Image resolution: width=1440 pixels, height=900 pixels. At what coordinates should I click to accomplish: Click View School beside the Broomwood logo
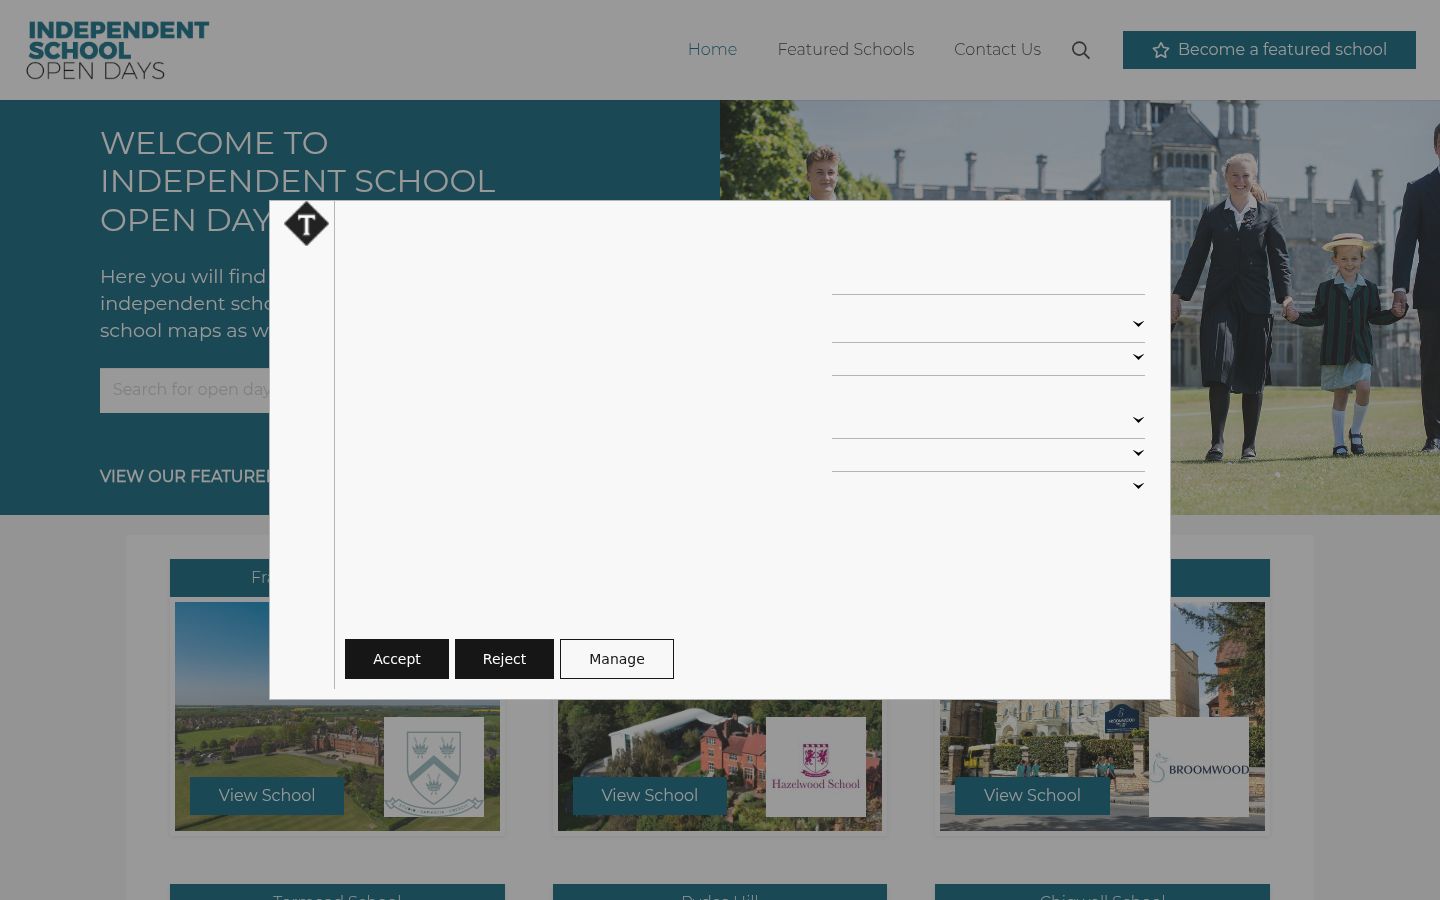point(1032,796)
